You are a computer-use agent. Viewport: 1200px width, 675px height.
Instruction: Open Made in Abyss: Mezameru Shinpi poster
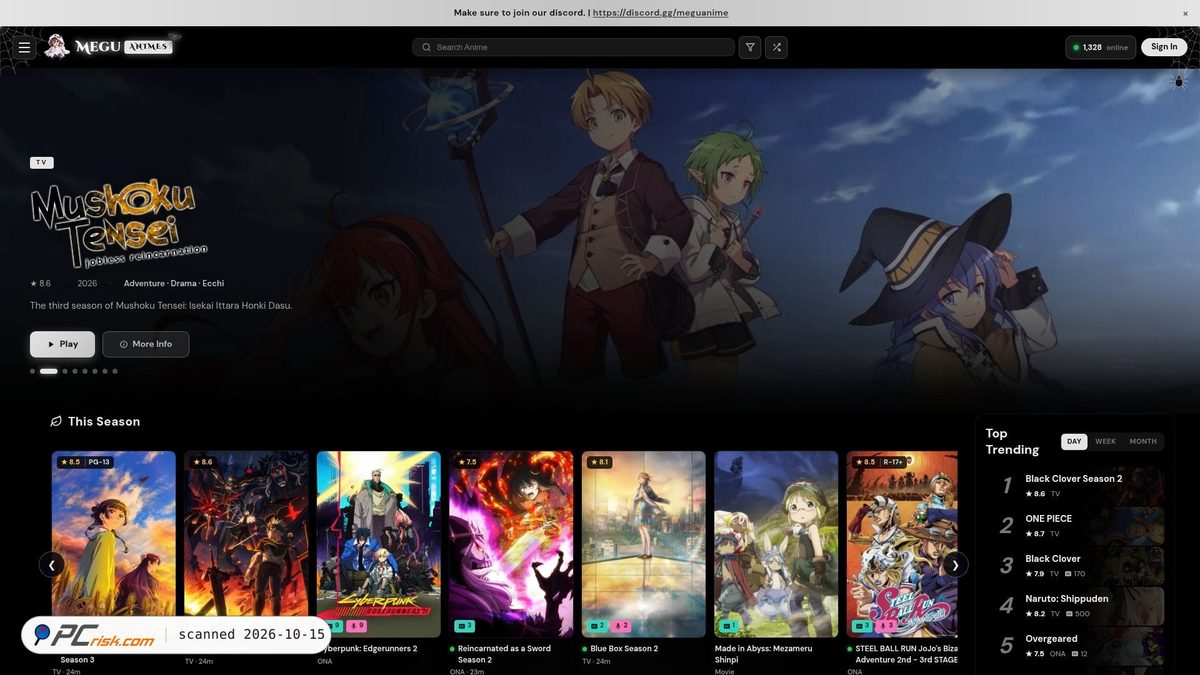(x=776, y=544)
